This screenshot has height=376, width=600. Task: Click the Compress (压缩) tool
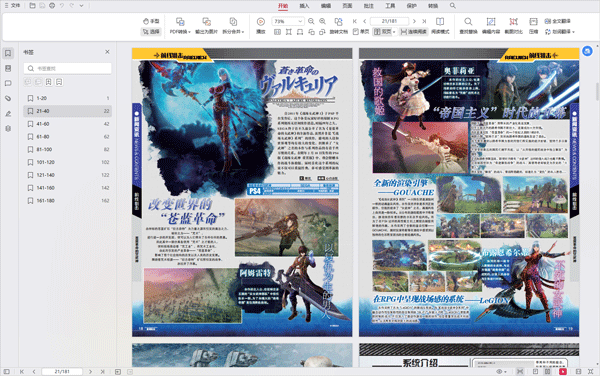coord(533,26)
